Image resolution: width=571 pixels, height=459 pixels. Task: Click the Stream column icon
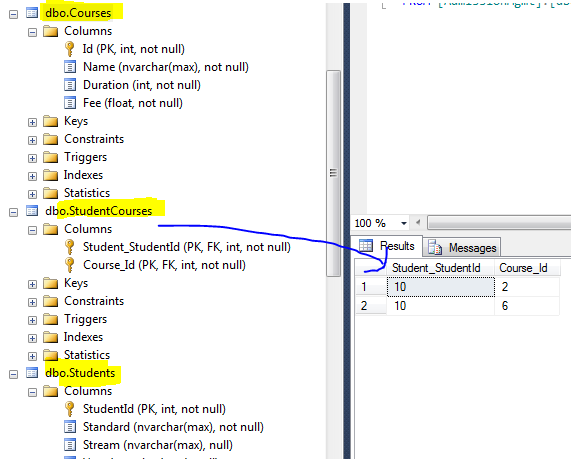(x=70, y=445)
